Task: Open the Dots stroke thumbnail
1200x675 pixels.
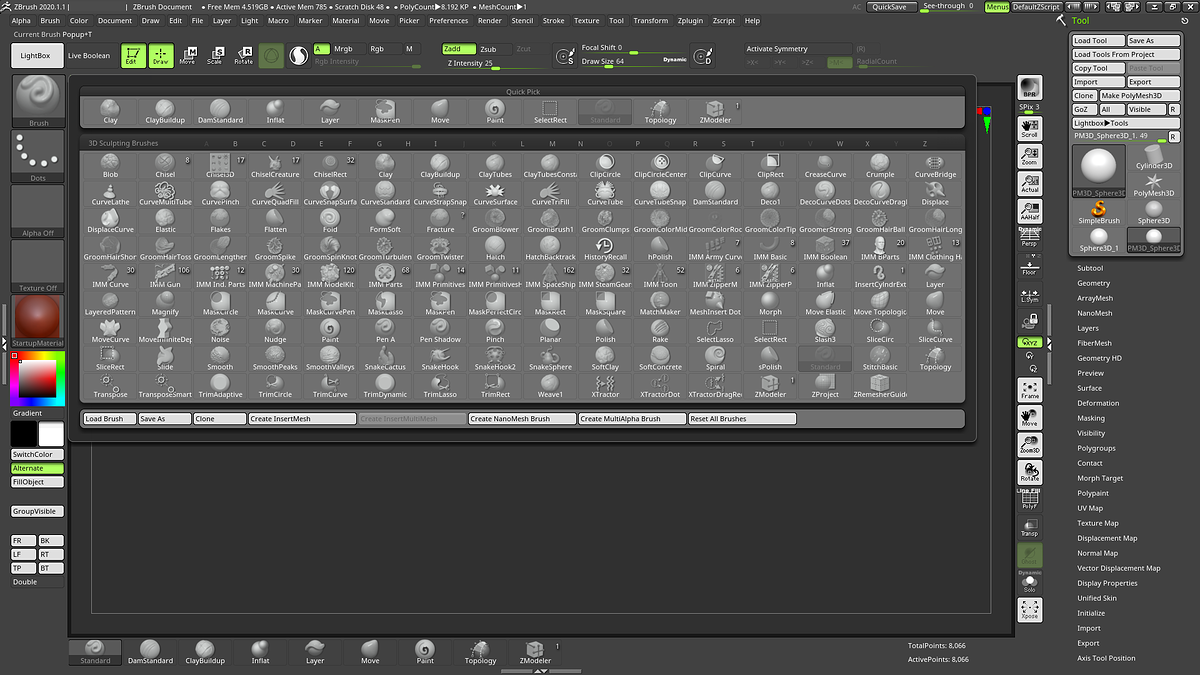Action: [x=38, y=157]
